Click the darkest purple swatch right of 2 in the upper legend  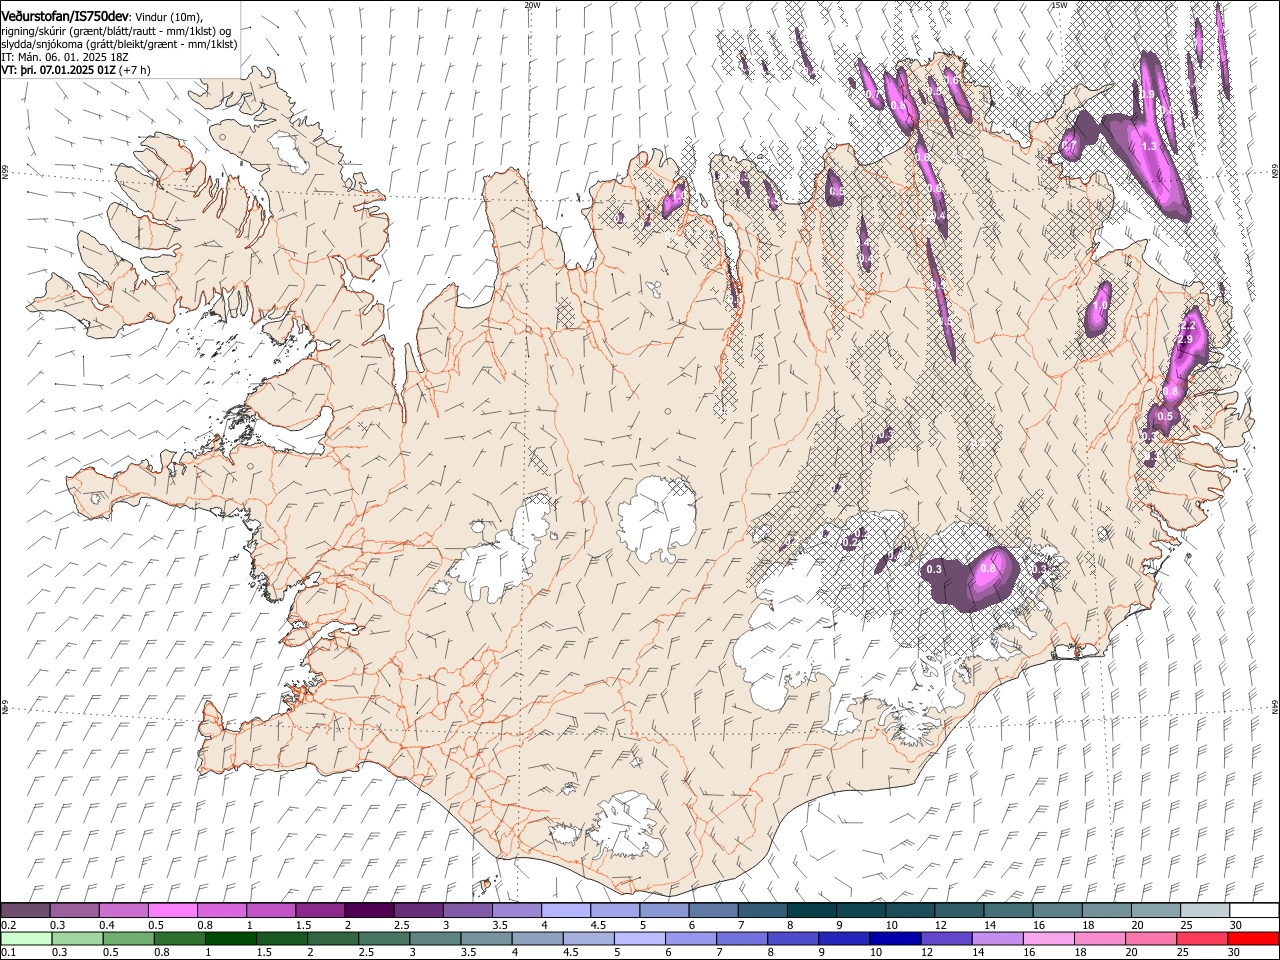click(369, 910)
